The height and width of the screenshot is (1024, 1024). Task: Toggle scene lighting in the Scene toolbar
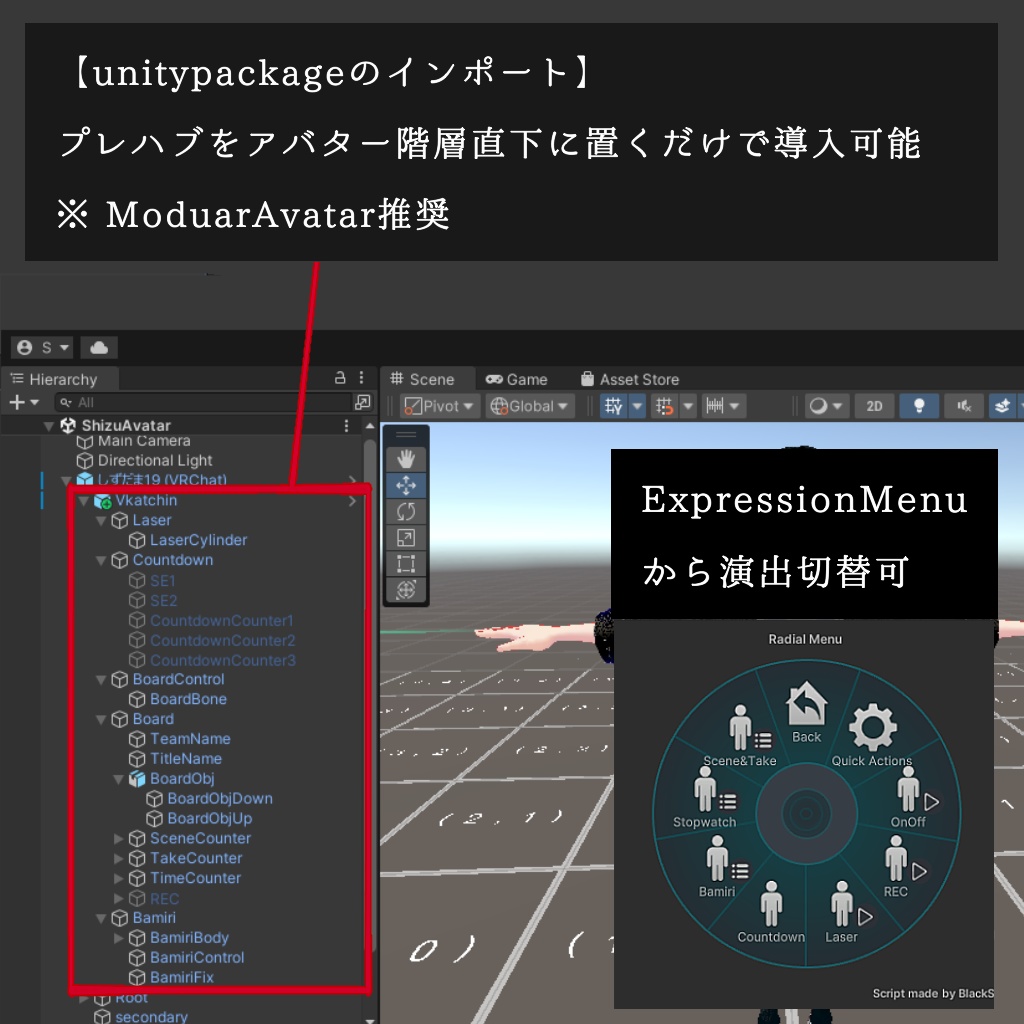click(918, 406)
